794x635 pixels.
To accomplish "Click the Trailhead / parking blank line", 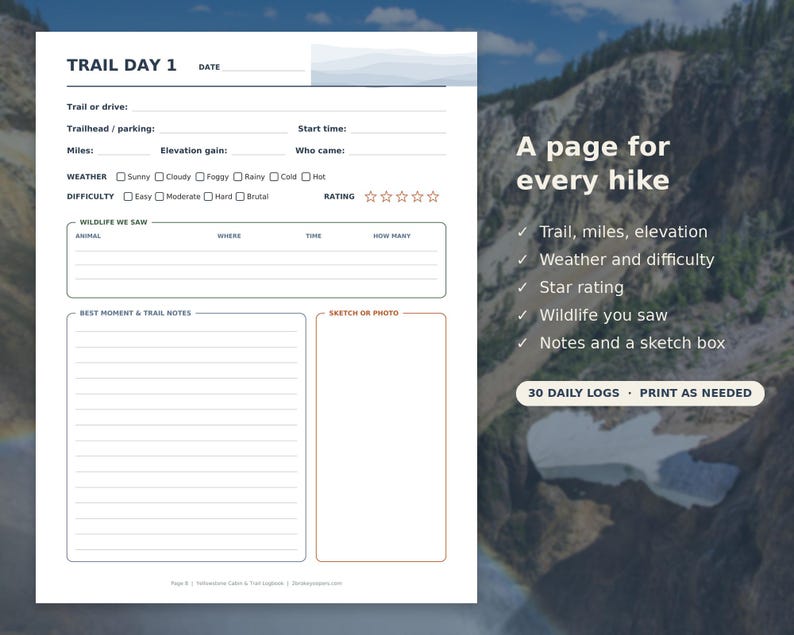I will coord(223,132).
